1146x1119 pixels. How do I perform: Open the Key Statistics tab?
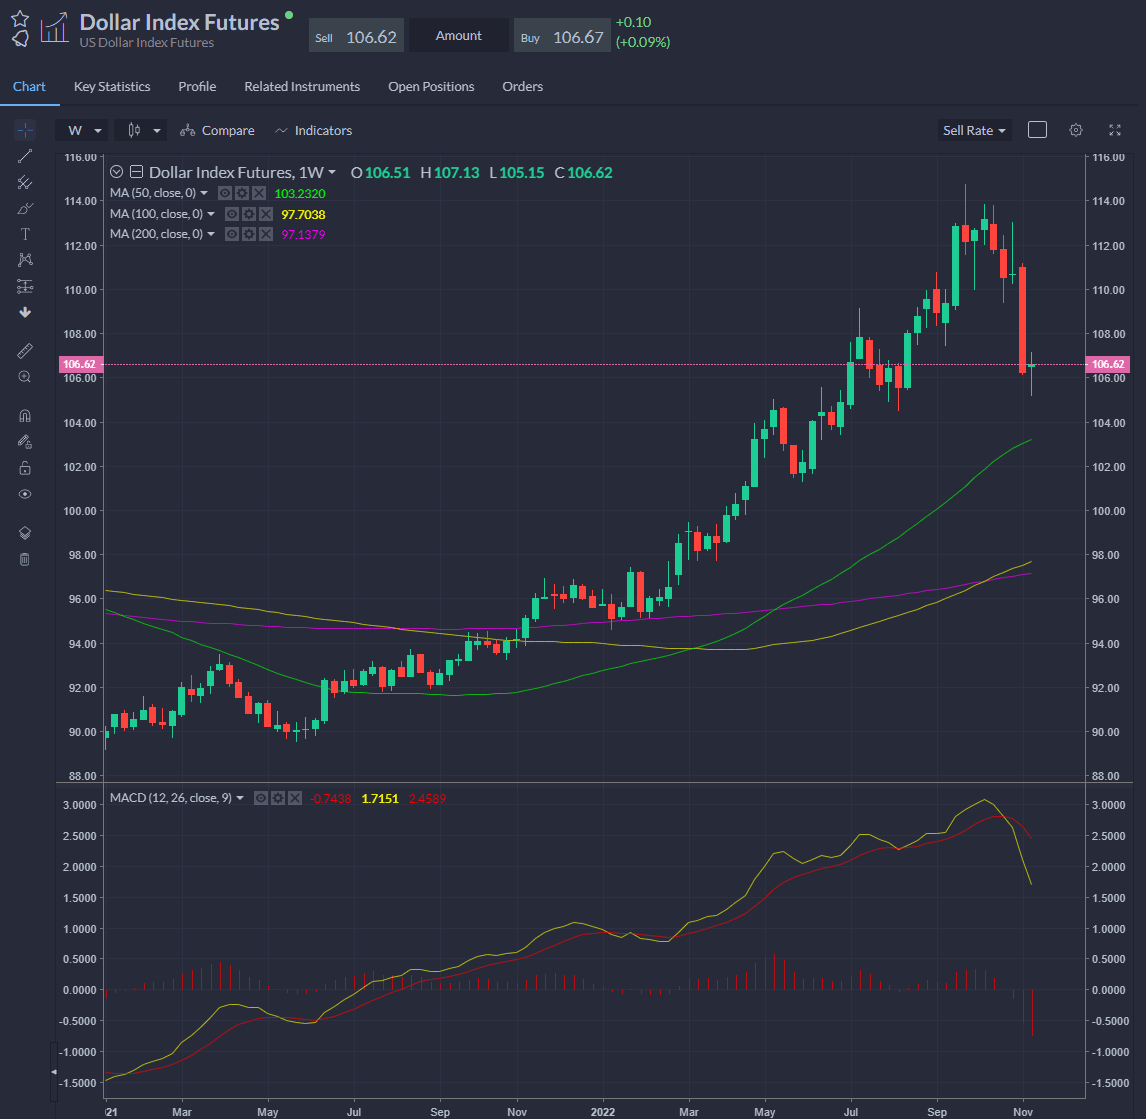(x=112, y=86)
